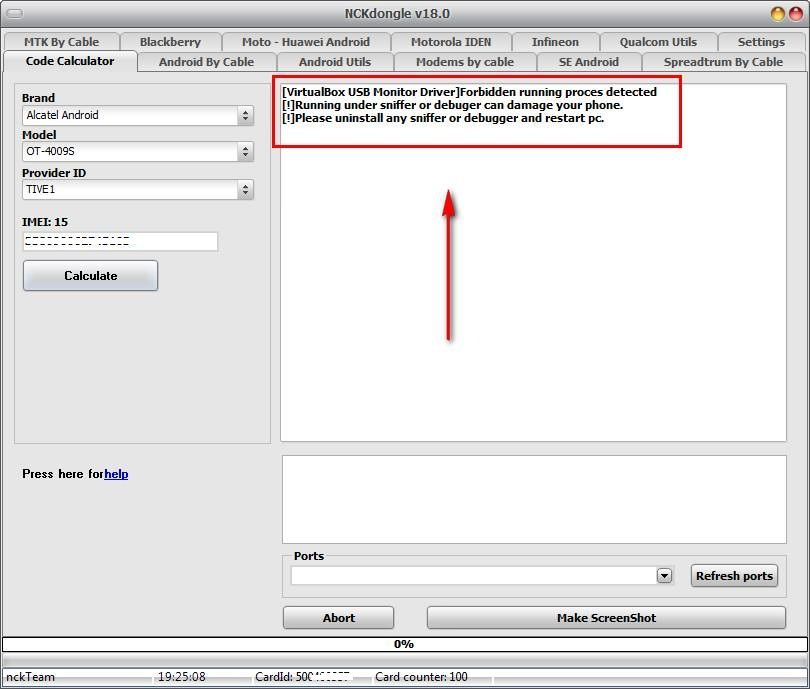Open the Android By Cable tab
This screenshot has height=689, width=810.
[207, 62]
